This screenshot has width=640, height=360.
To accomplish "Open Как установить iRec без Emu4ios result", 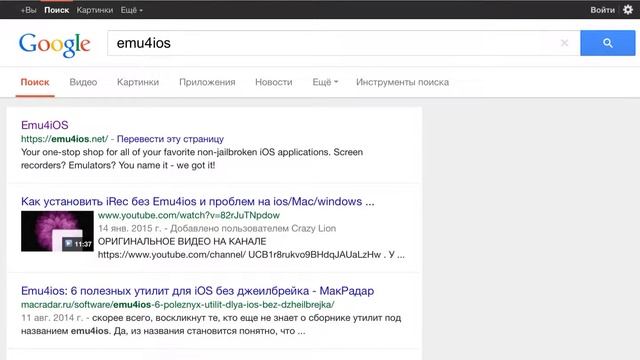I will 198,201.
